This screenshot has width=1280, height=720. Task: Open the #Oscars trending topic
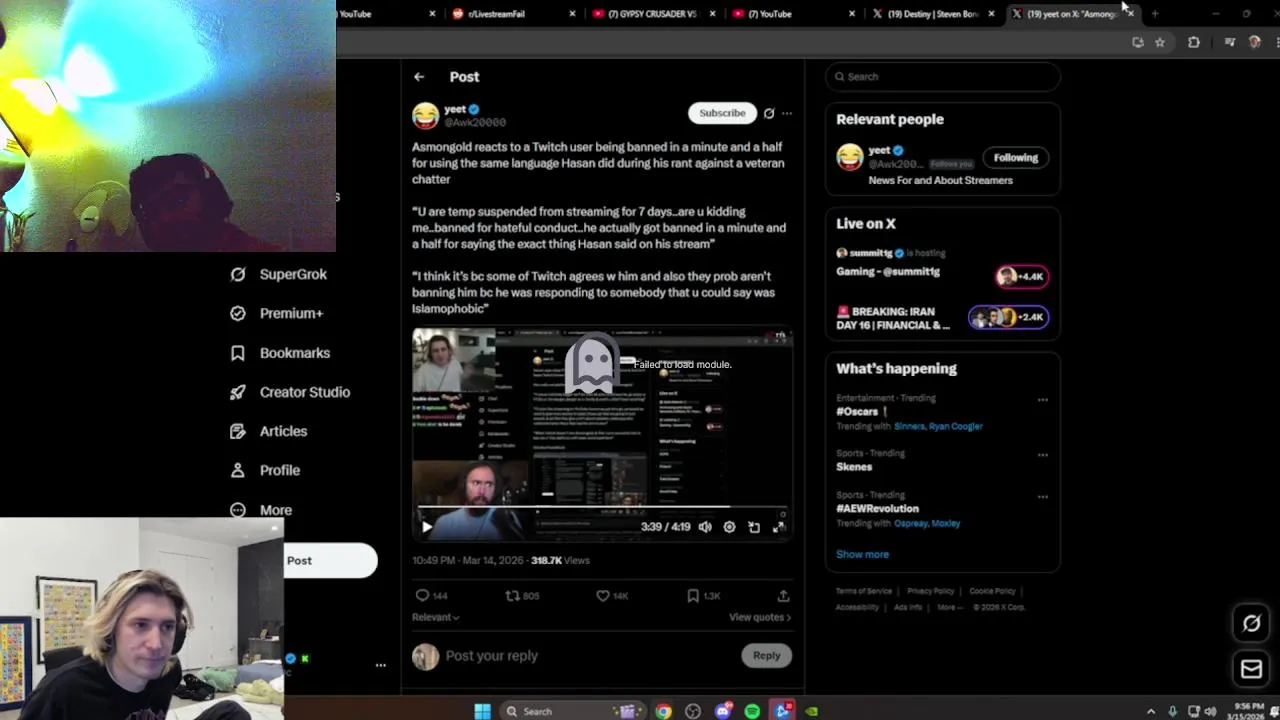click(857, 411)
